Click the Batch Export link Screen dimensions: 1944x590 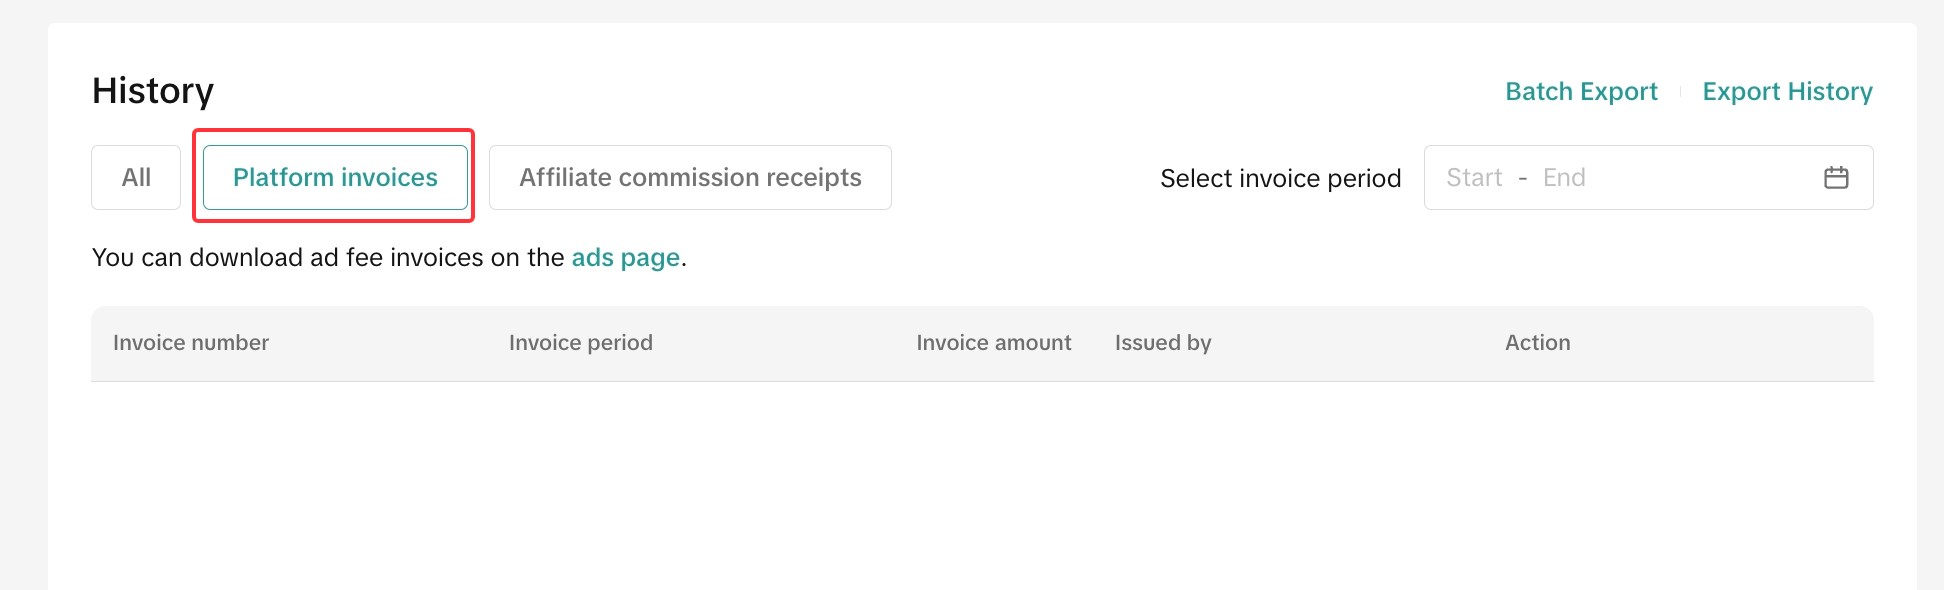[x=1581, y=92]
